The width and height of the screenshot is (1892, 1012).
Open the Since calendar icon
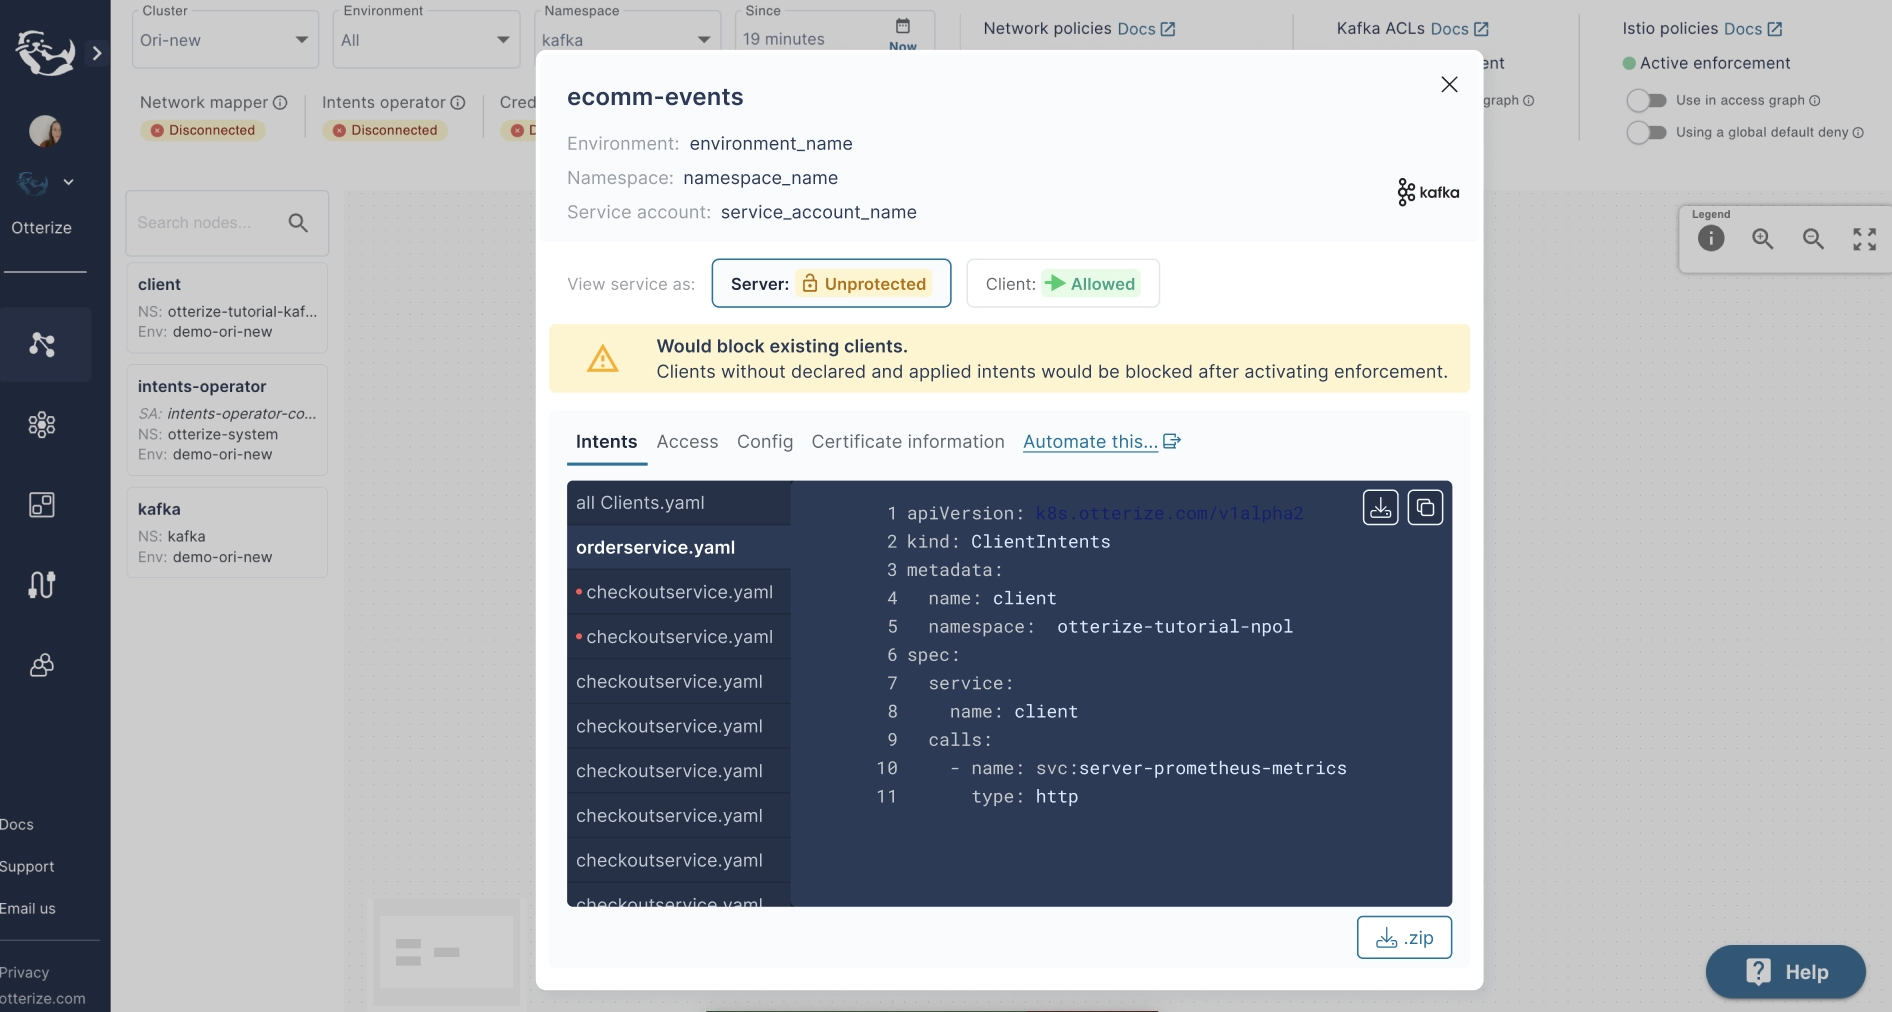tap(903, 26)
